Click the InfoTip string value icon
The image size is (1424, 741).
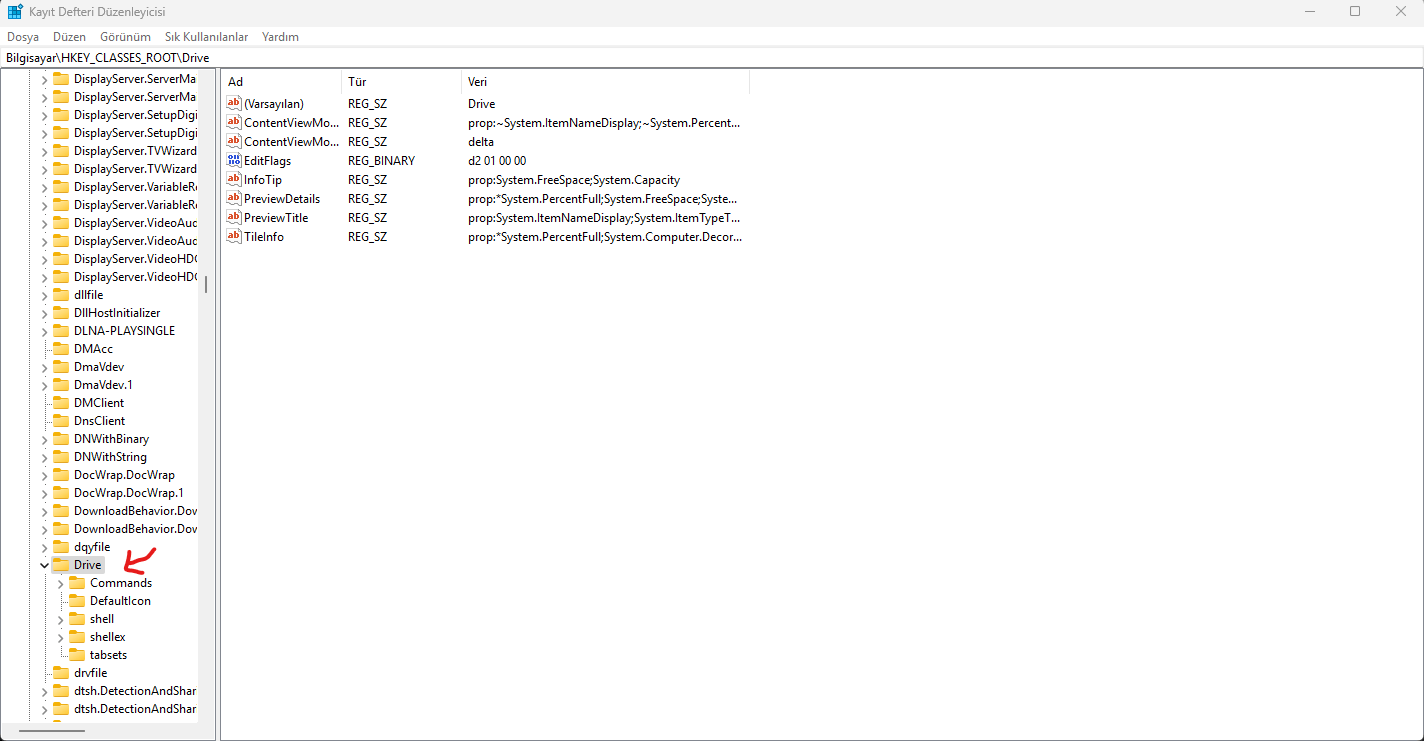tap(235, 179)
